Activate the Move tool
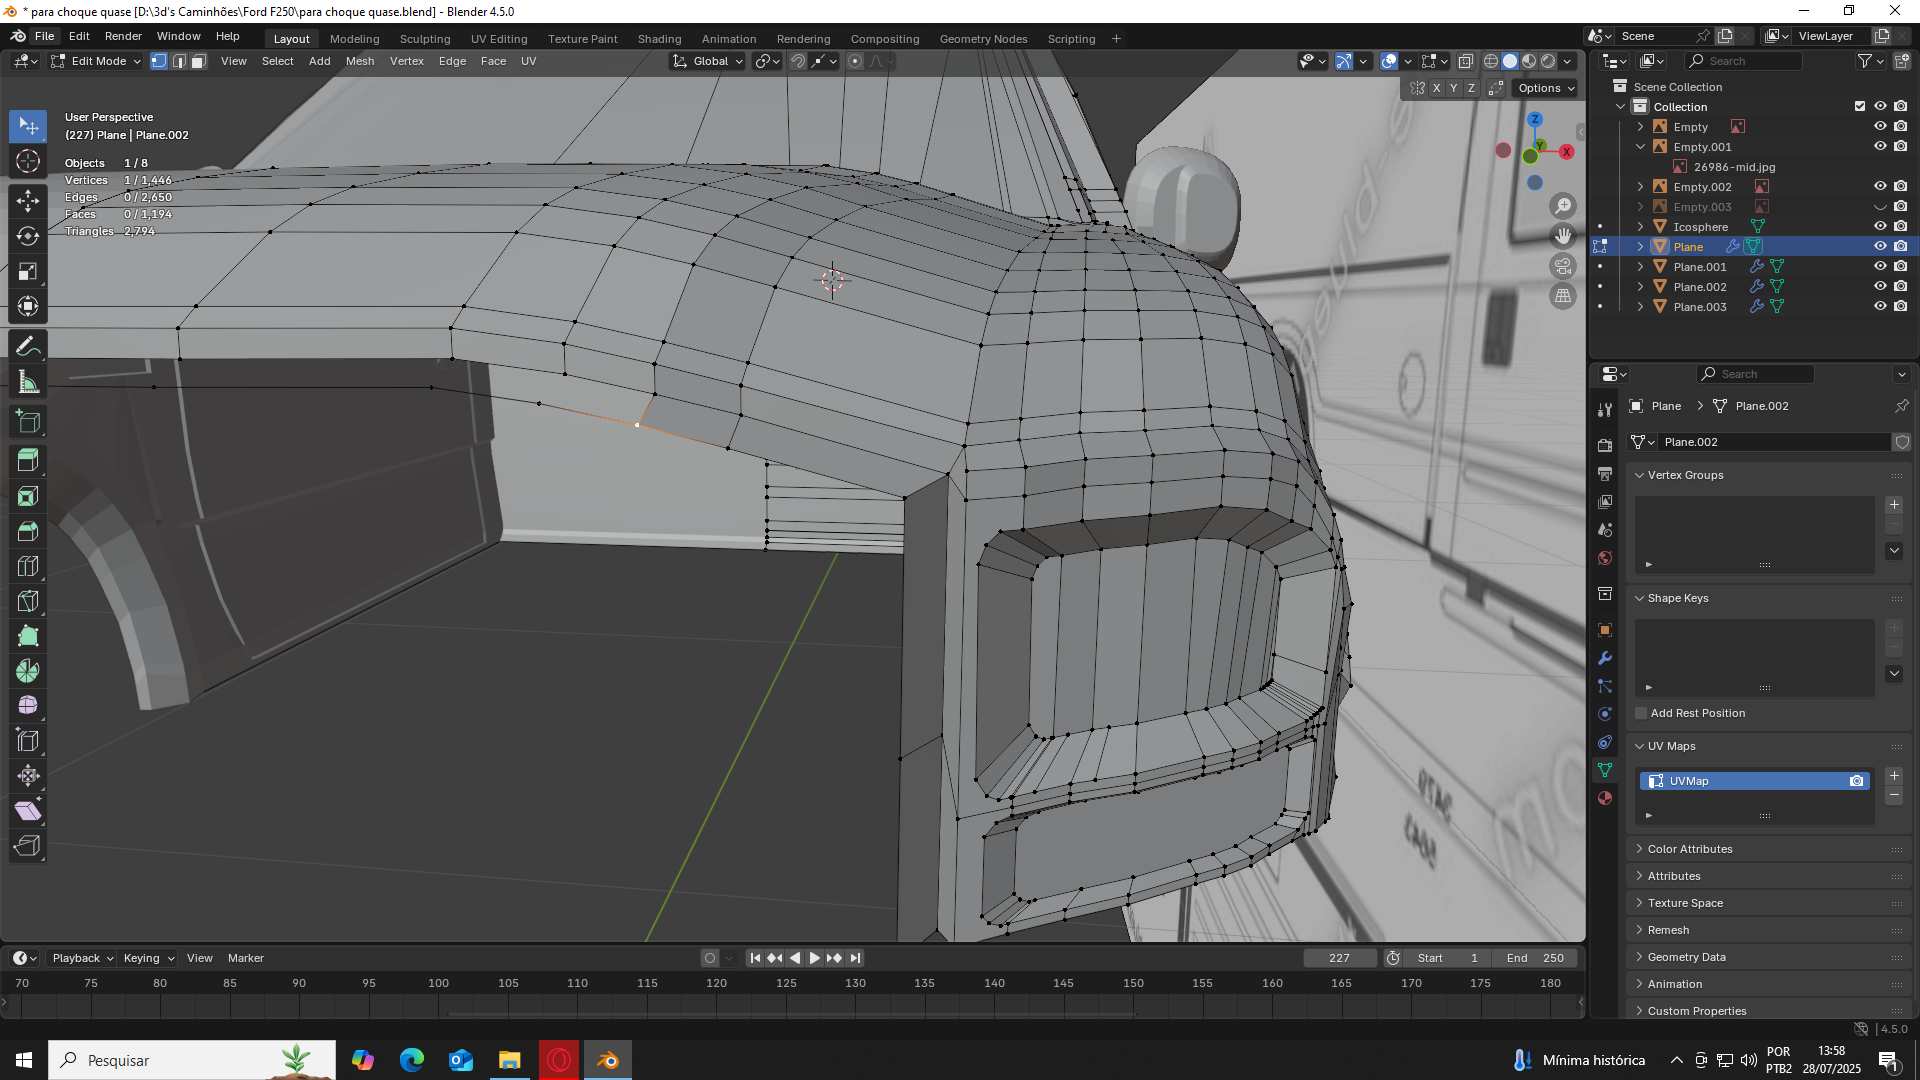This screenshot has height=1080, width=1920. click(28, 200)
